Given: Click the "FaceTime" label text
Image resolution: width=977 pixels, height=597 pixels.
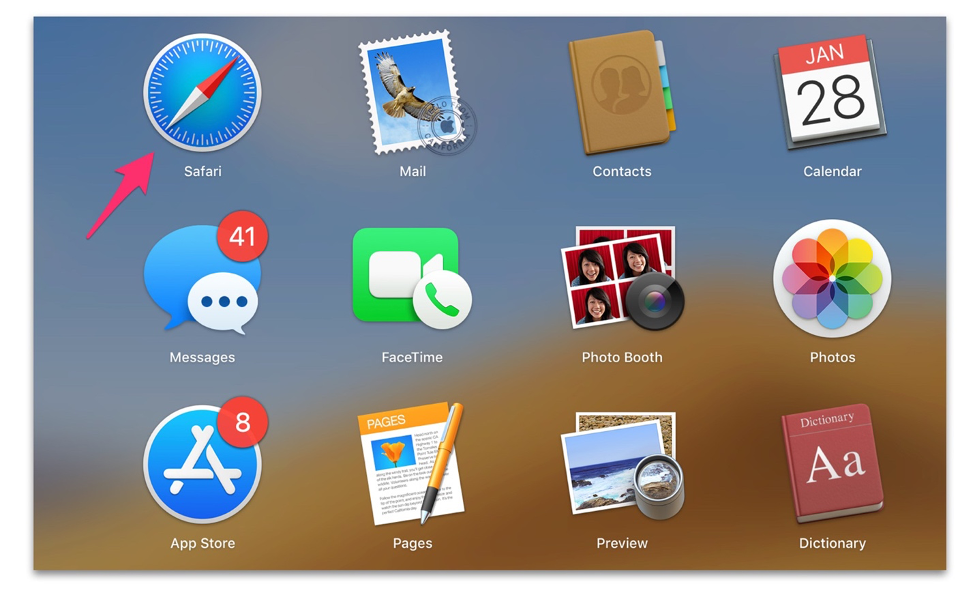Looking at the screenshot, I should click(x=412, y=357).
